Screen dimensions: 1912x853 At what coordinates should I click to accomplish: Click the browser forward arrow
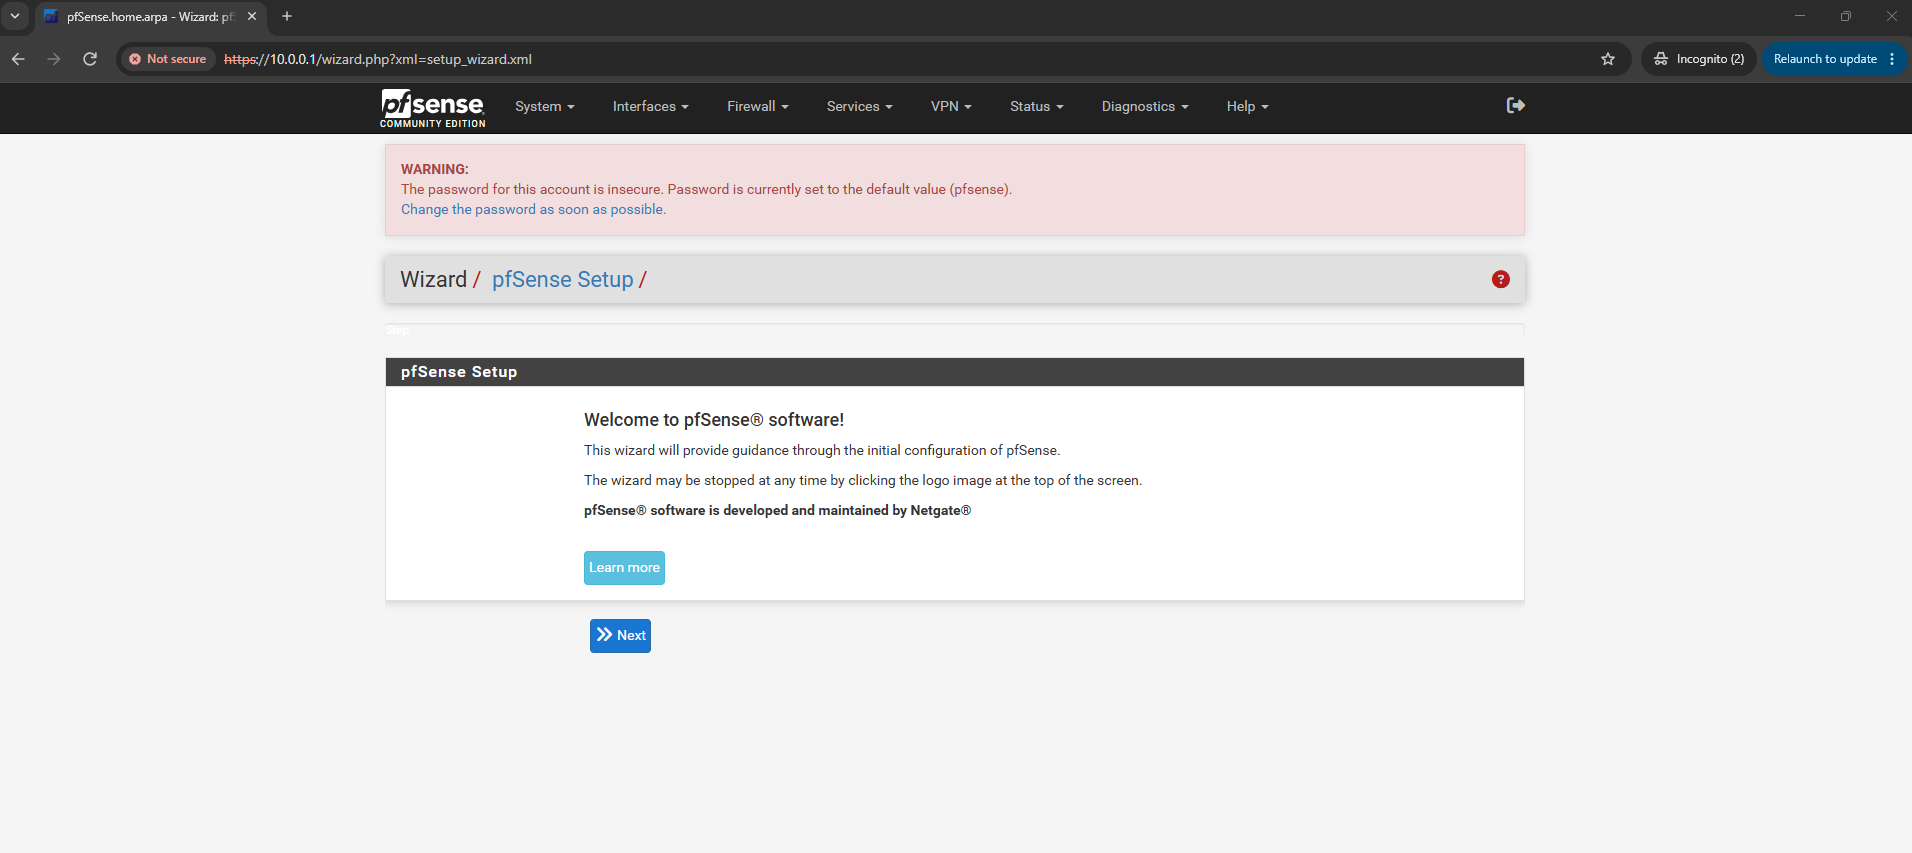54,59
